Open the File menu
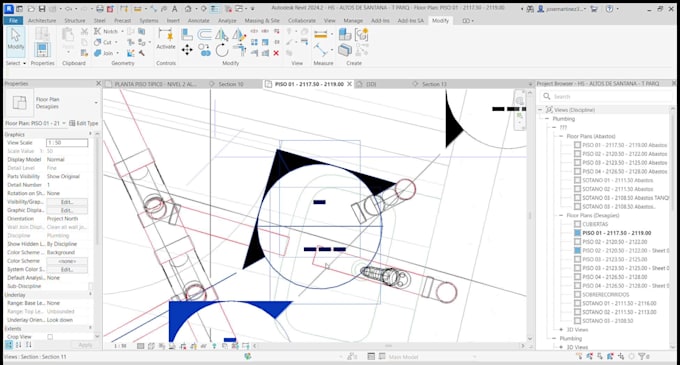This screenshot has height=365, width=680. point(13,20)
